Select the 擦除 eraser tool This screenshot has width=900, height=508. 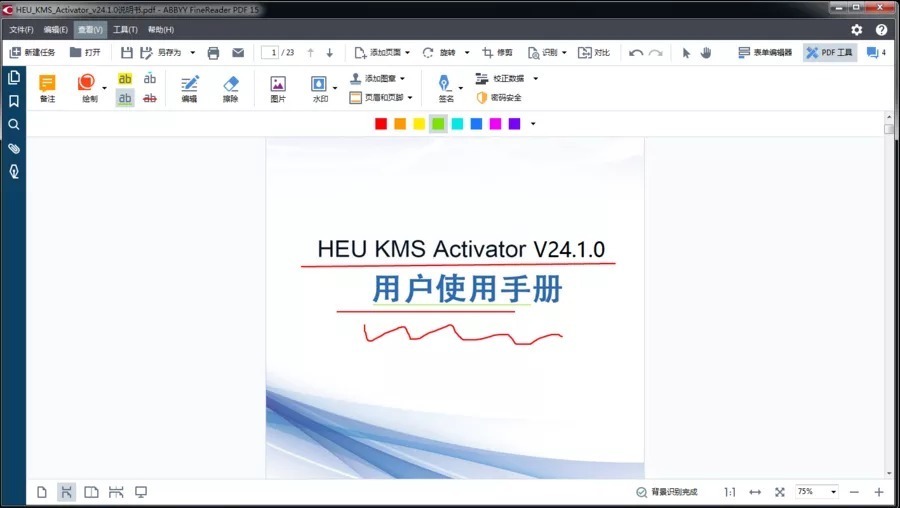[230, 88]
